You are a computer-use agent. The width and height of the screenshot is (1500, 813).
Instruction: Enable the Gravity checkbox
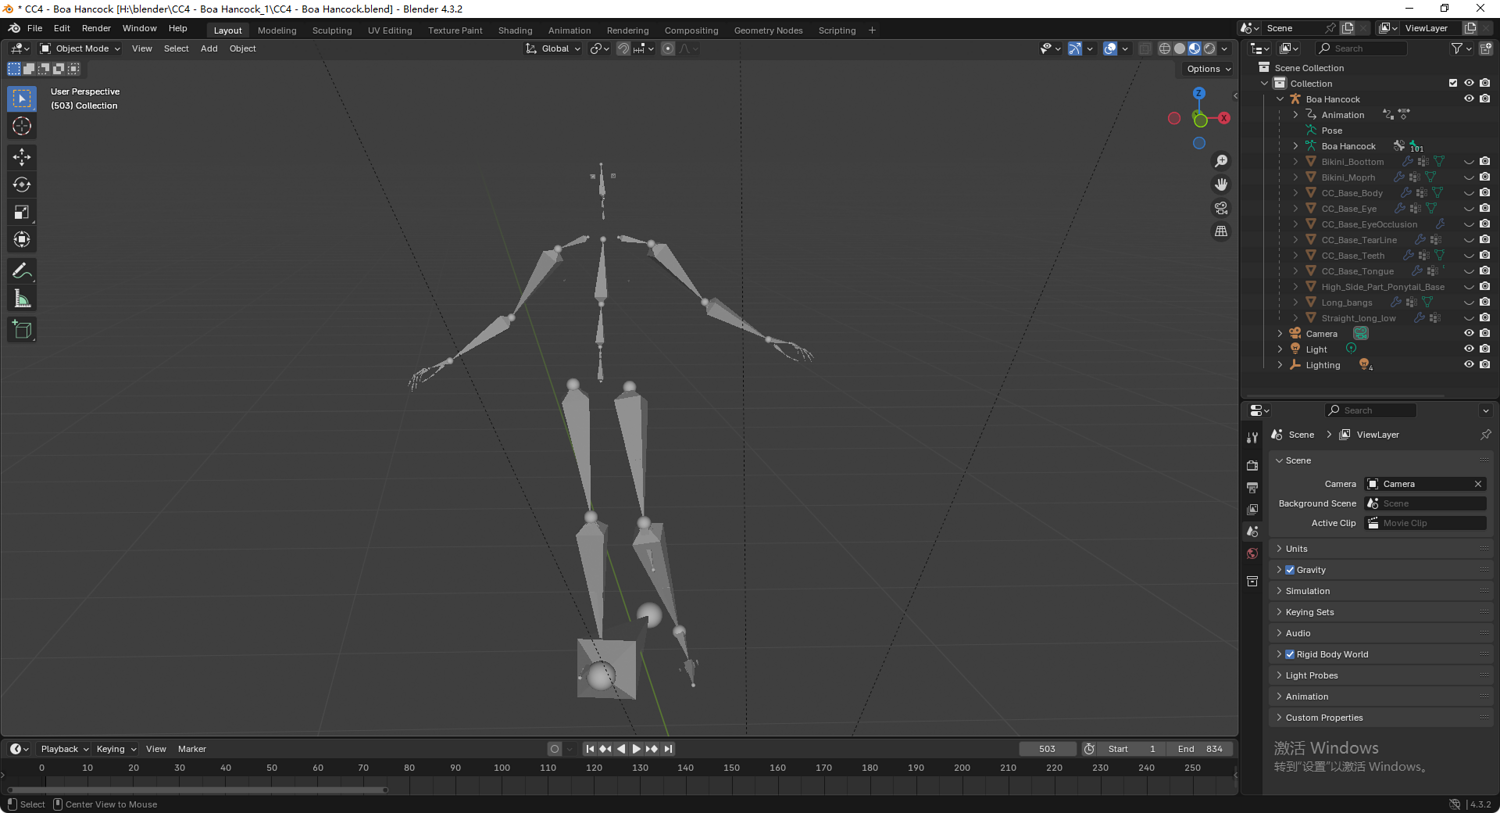[x=1290, y=570]
